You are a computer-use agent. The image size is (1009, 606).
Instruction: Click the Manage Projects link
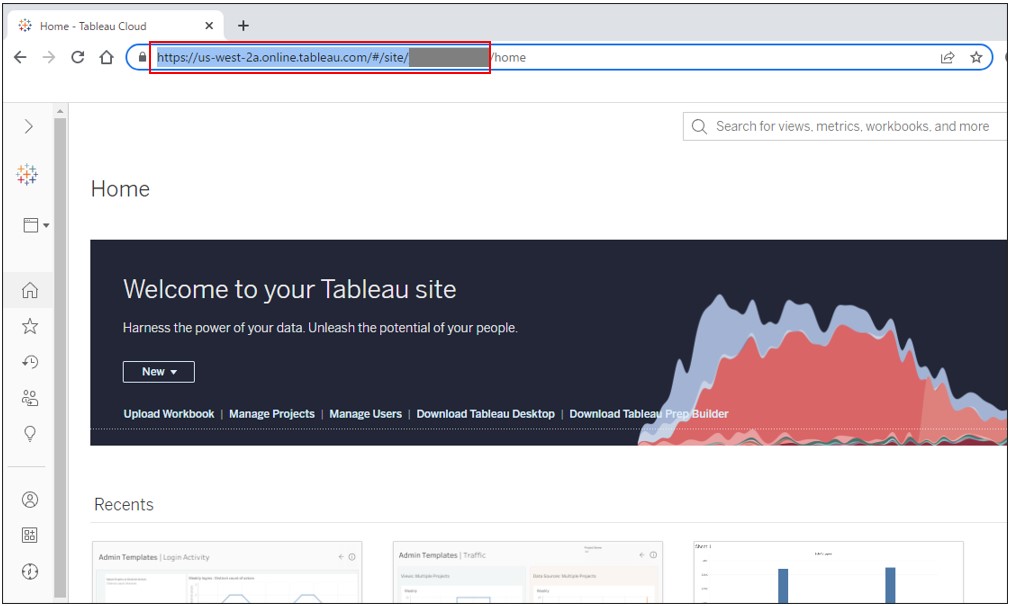272,414
